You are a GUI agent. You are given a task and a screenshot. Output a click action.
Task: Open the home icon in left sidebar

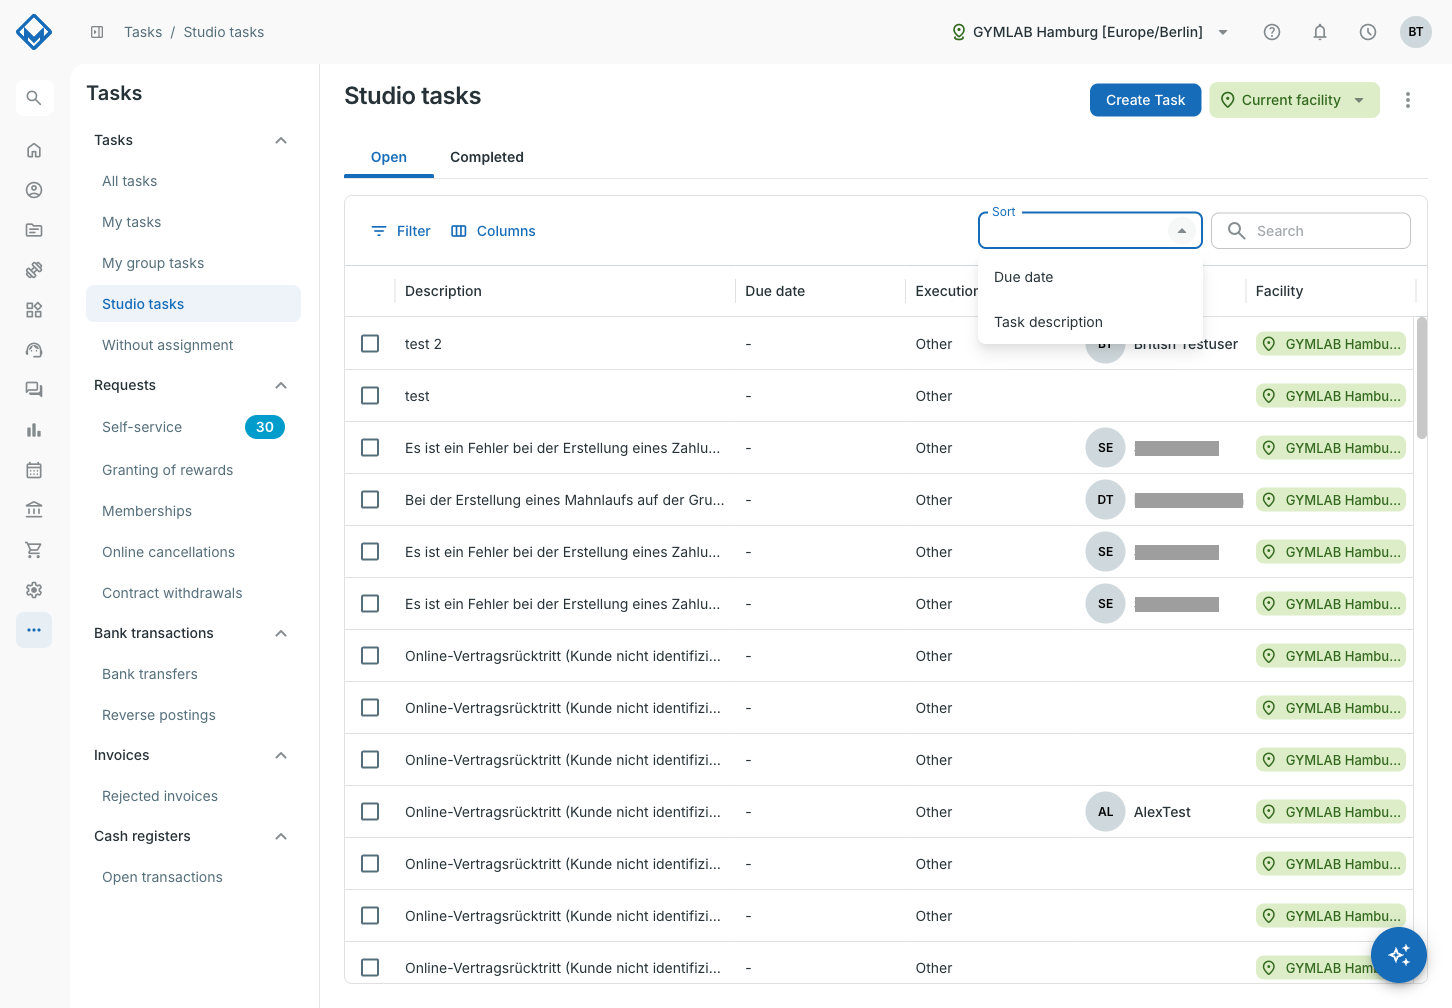click(34, 150)
